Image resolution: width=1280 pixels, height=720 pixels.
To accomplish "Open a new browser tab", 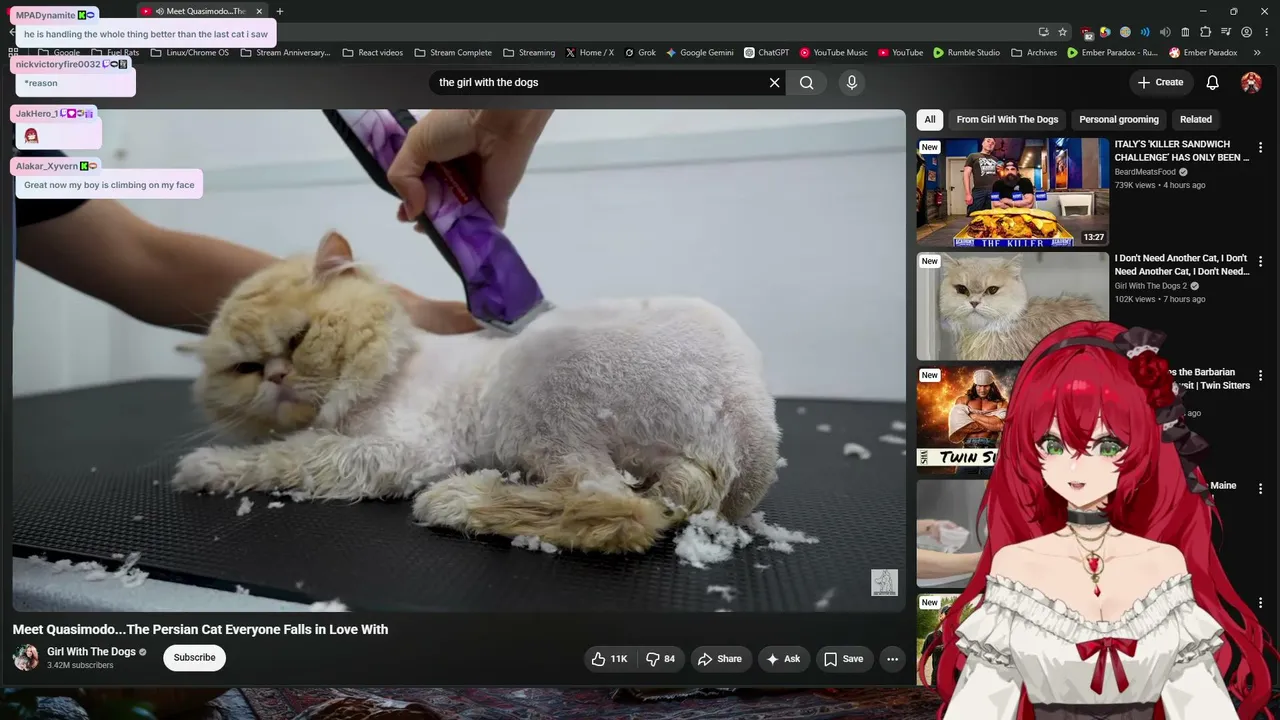I will 280,11.
